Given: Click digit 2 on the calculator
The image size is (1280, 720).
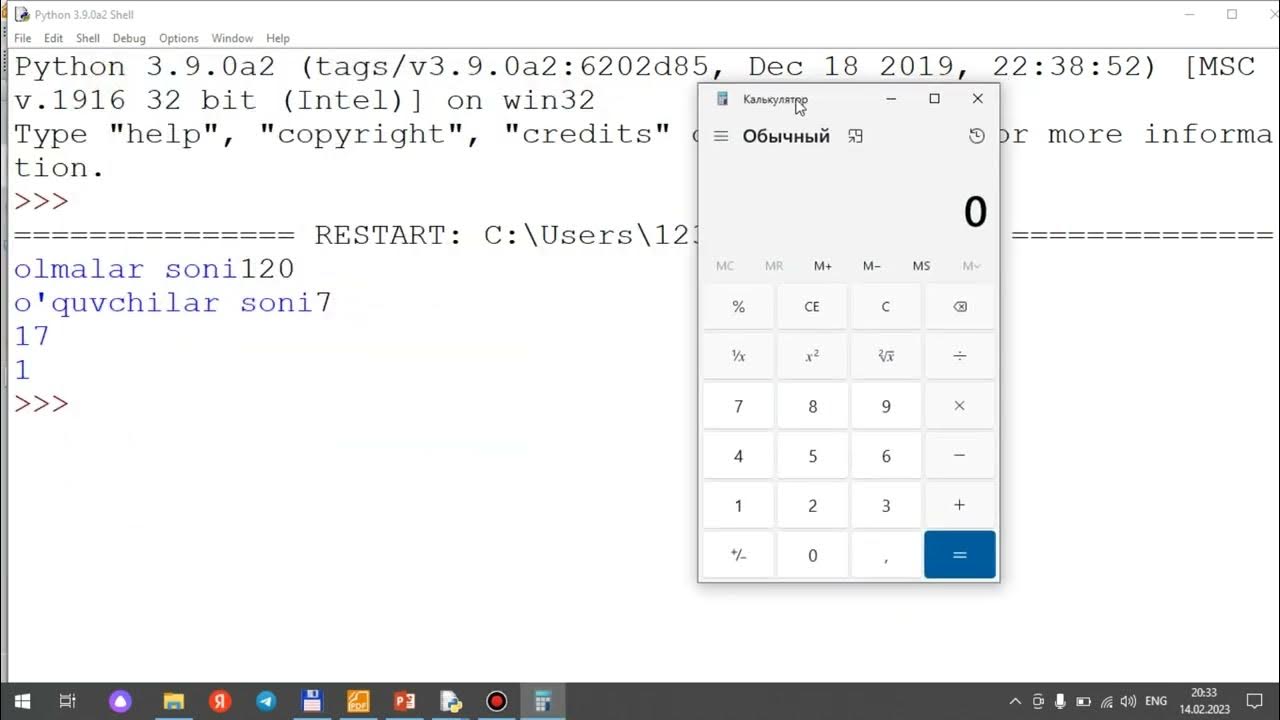Looking at the screenshot, I should pos(812,505).
